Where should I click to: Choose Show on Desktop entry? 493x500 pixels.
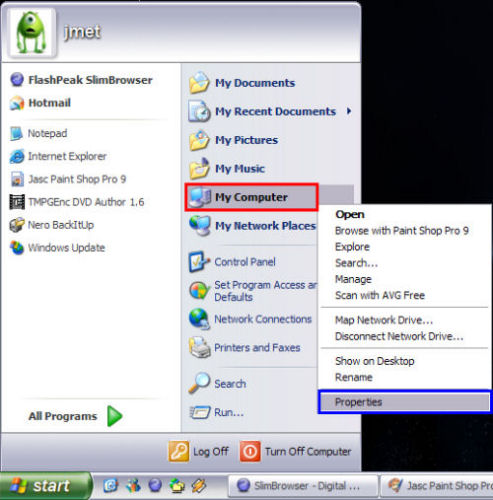point(375,361)
